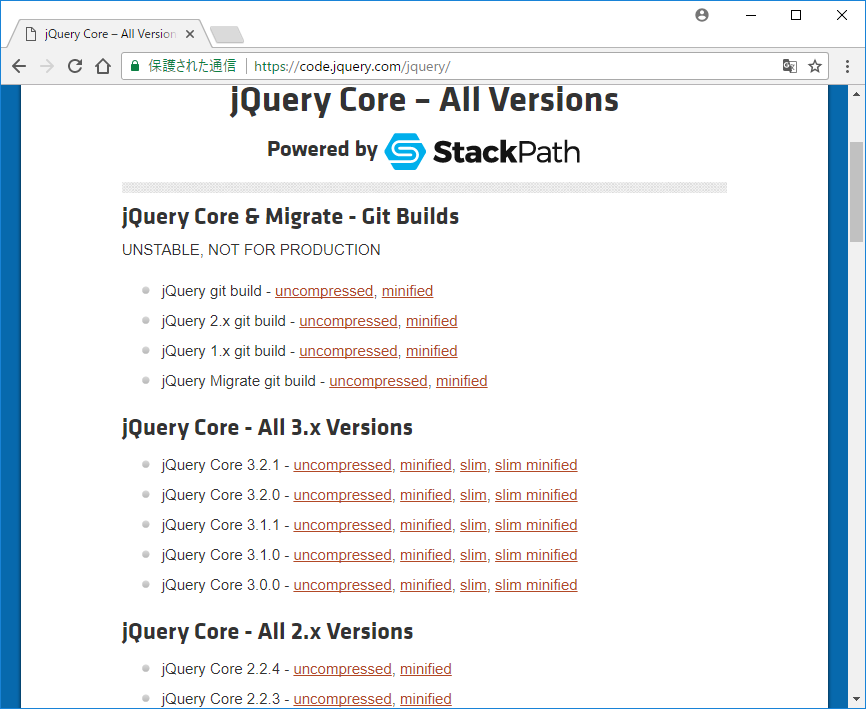Open jQuery Core 3.2.1 uncompressed link
Screen dimensions: 866x709
click(x=342, y=465)
